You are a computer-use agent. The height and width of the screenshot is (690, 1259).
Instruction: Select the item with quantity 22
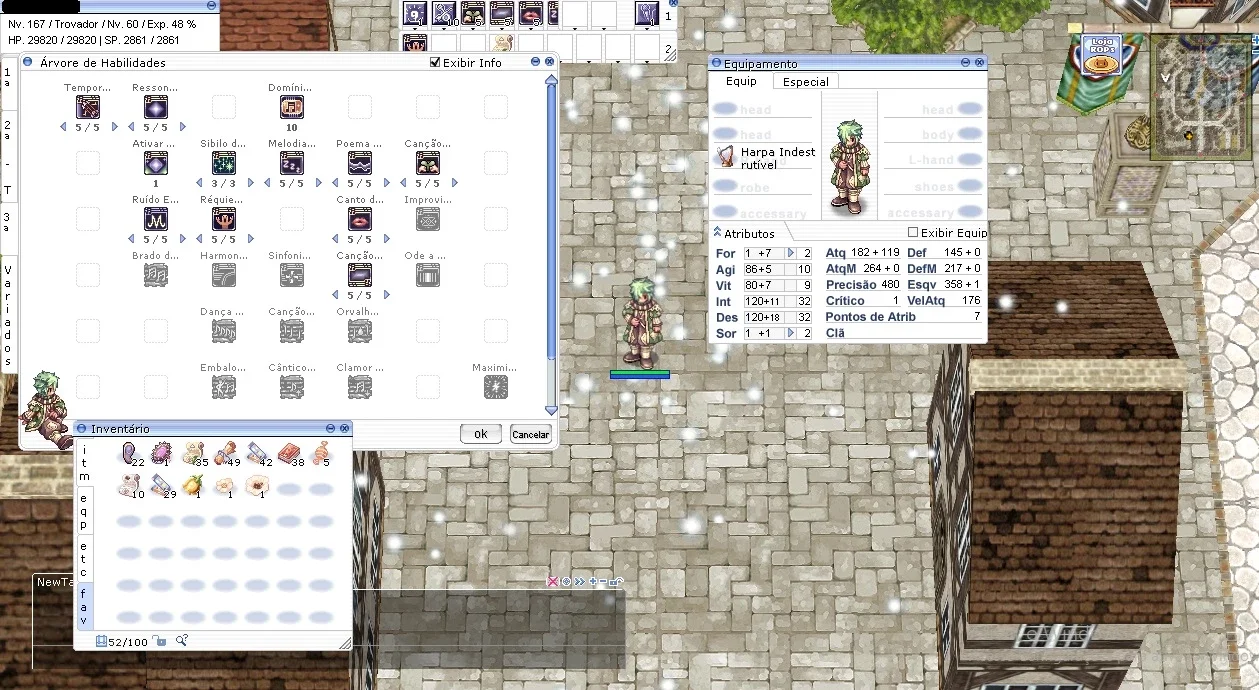coord(130,454)
